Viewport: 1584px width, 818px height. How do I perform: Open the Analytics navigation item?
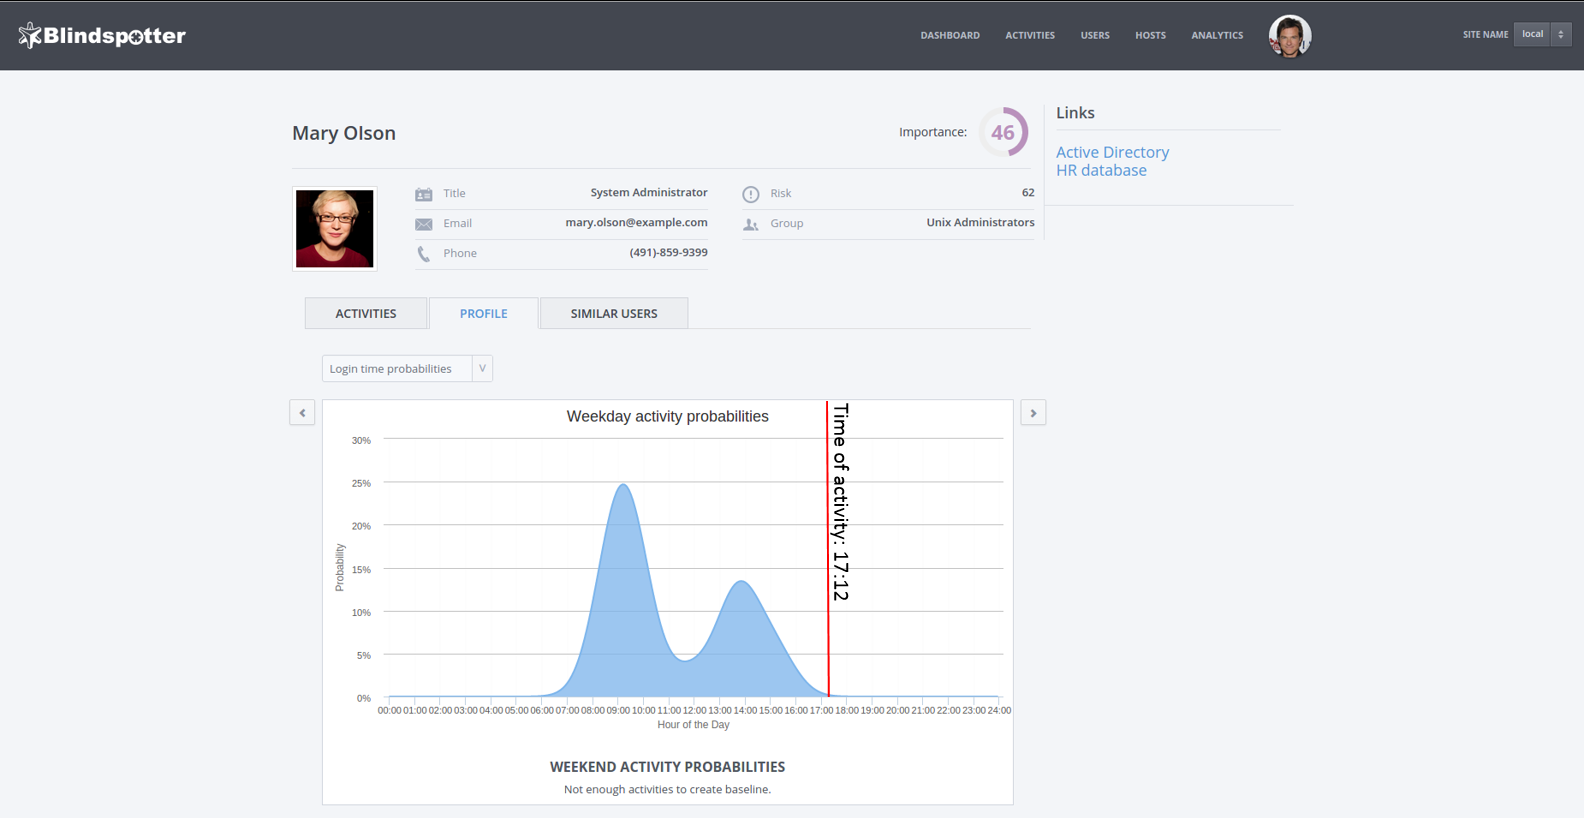point(1217,35)
